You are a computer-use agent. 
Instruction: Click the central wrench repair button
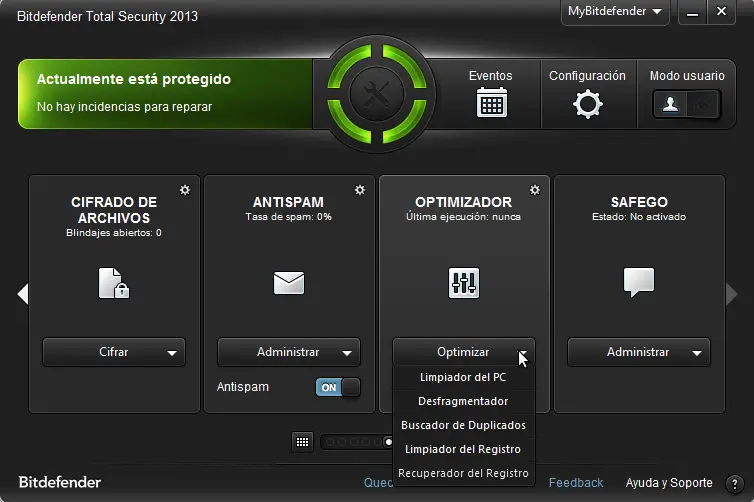click(377, 94)
